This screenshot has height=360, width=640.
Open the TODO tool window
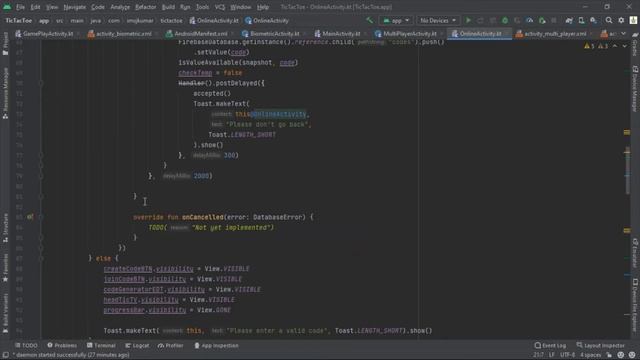pyautogui.click(x=26, y=345)
